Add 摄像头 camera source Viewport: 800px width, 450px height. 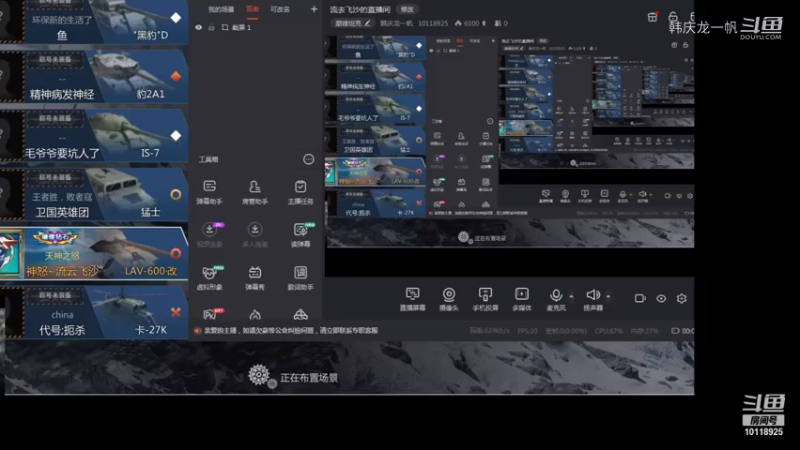[449, 299]
